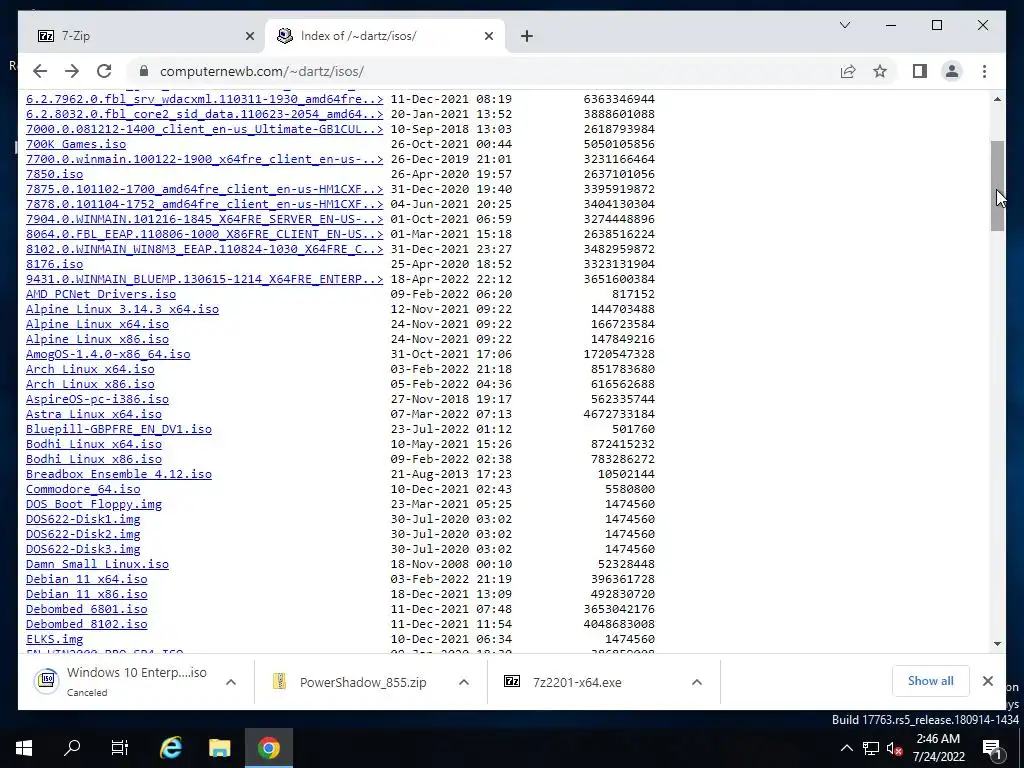Share this page from the address bar
This screenshot has height=768, width=1024.
pyautogui.click(x=848, y=71)
